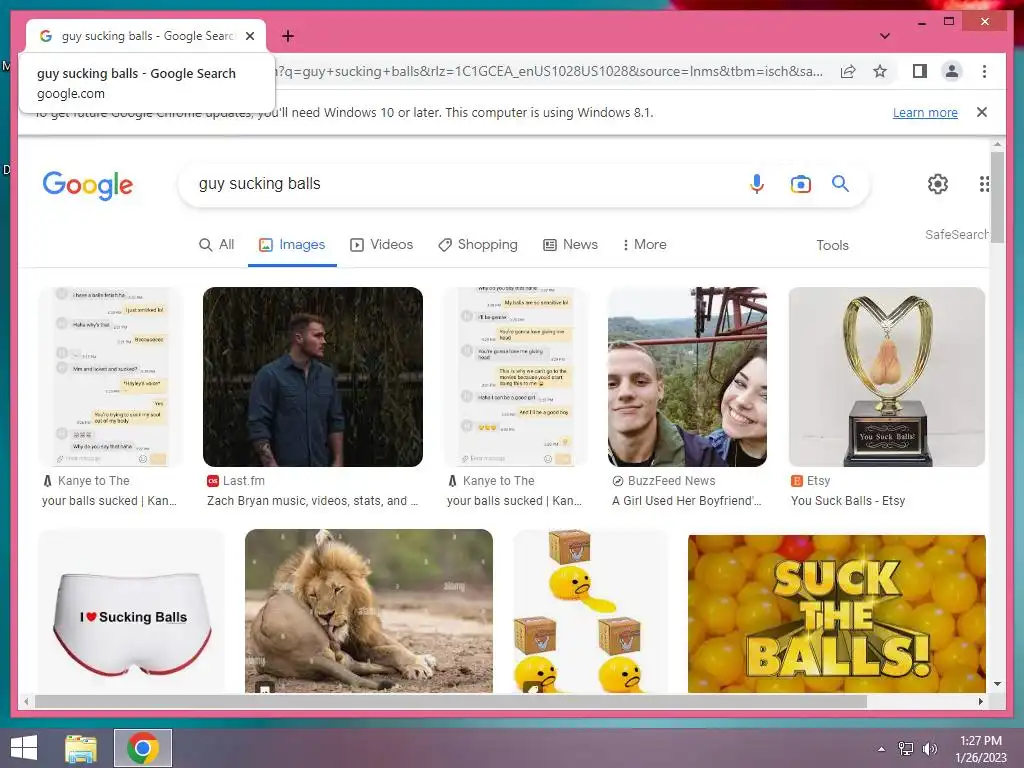This screenshot has width=1024, height=768.
Task: Go to Google logo homepage
Action: 88,185
